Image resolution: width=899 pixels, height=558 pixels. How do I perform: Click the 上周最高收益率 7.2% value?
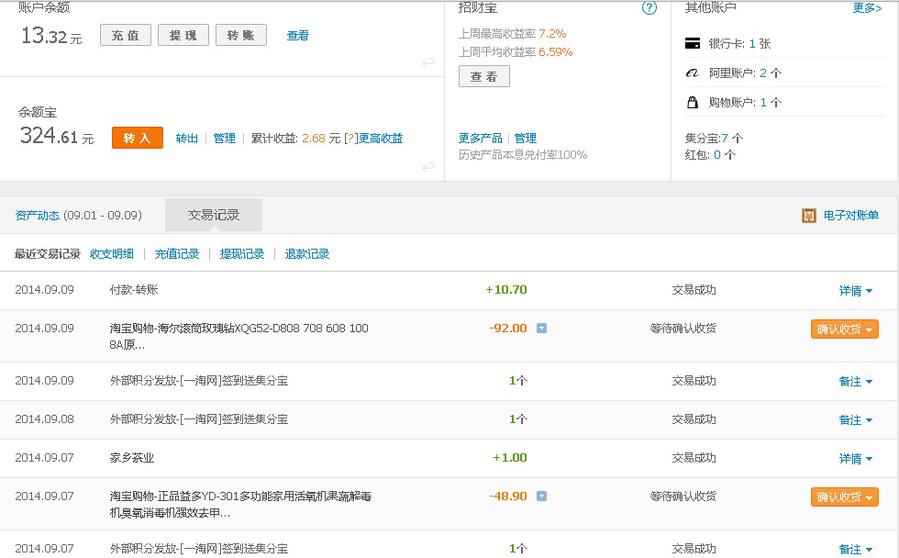[x=552, y=33]
